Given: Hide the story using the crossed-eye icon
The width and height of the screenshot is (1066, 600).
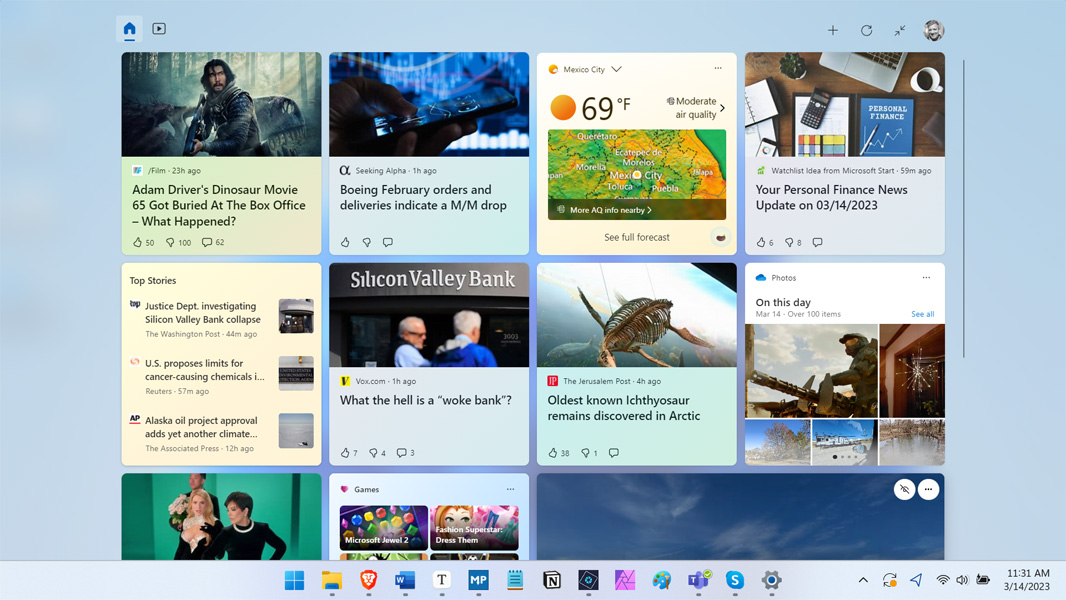Looking at the screenshot, I should [904, 489].
